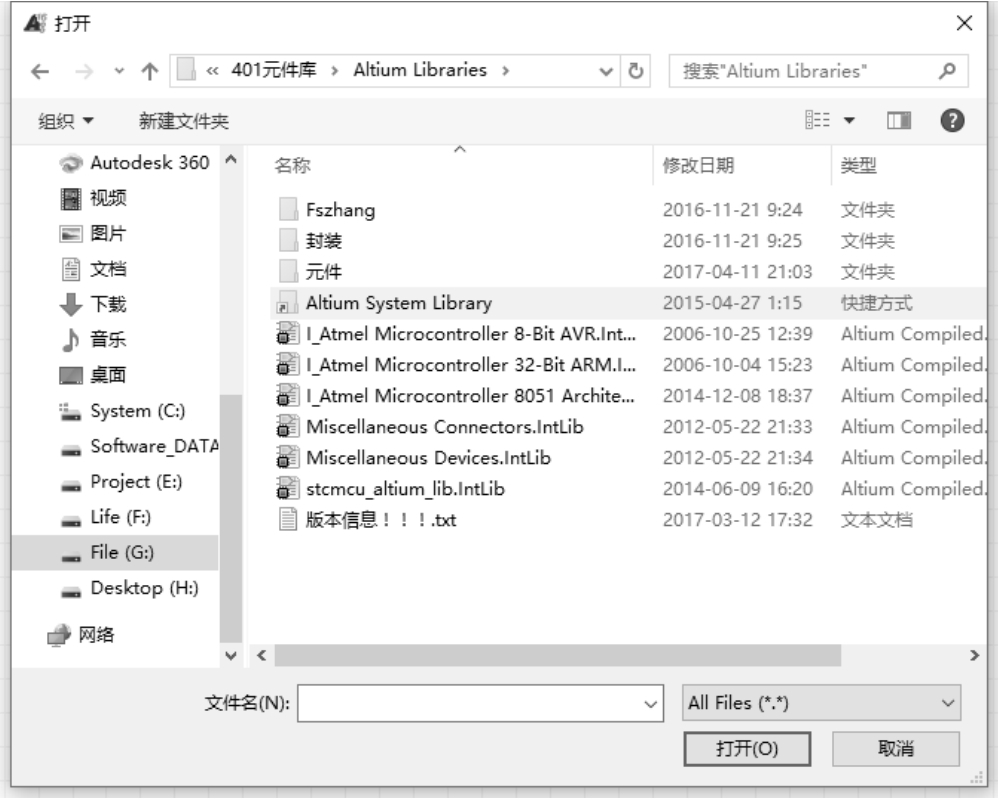Go back using the back arrow
This screenshot has width=998, height=799.
point(40,71)
